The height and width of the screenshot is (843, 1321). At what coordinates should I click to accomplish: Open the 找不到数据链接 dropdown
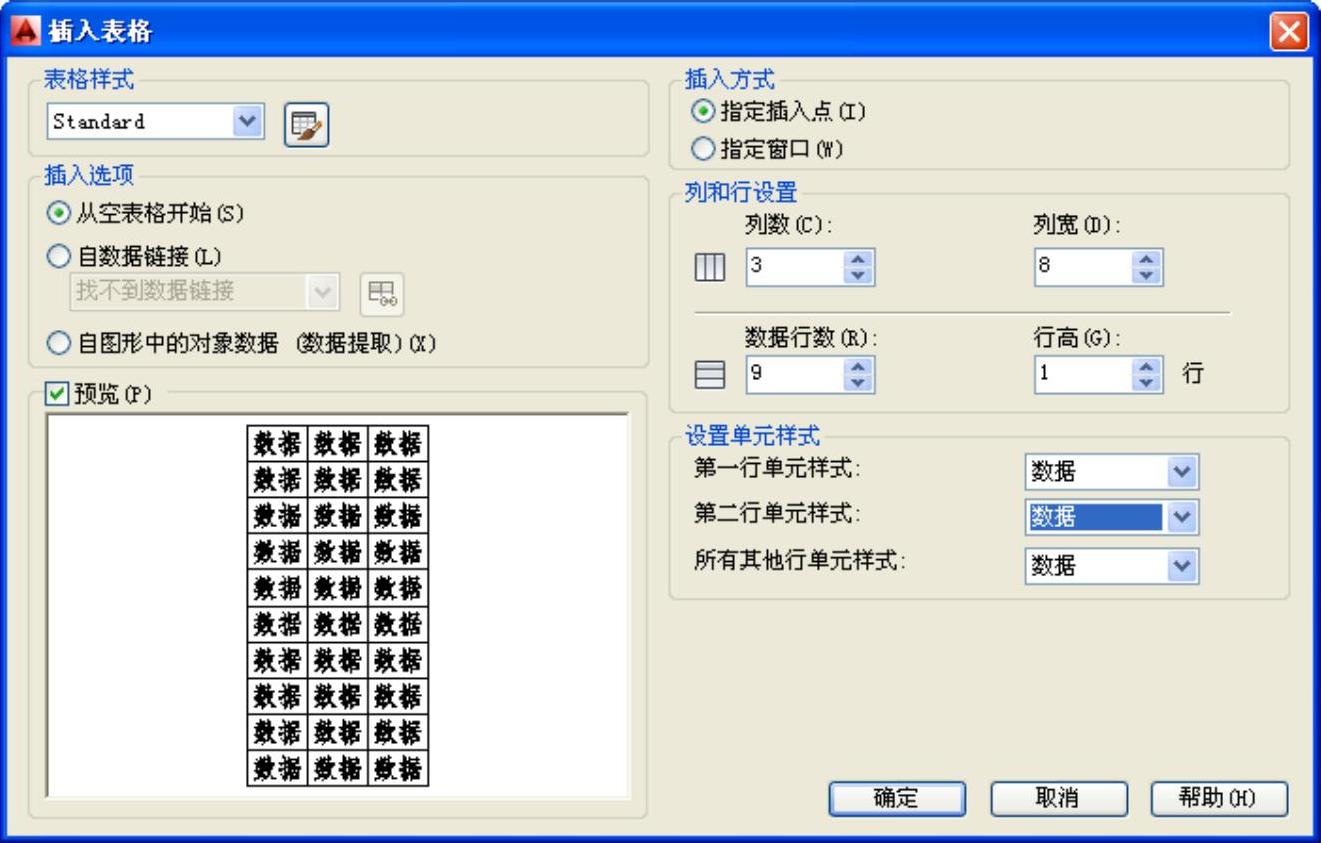[322, 291]
